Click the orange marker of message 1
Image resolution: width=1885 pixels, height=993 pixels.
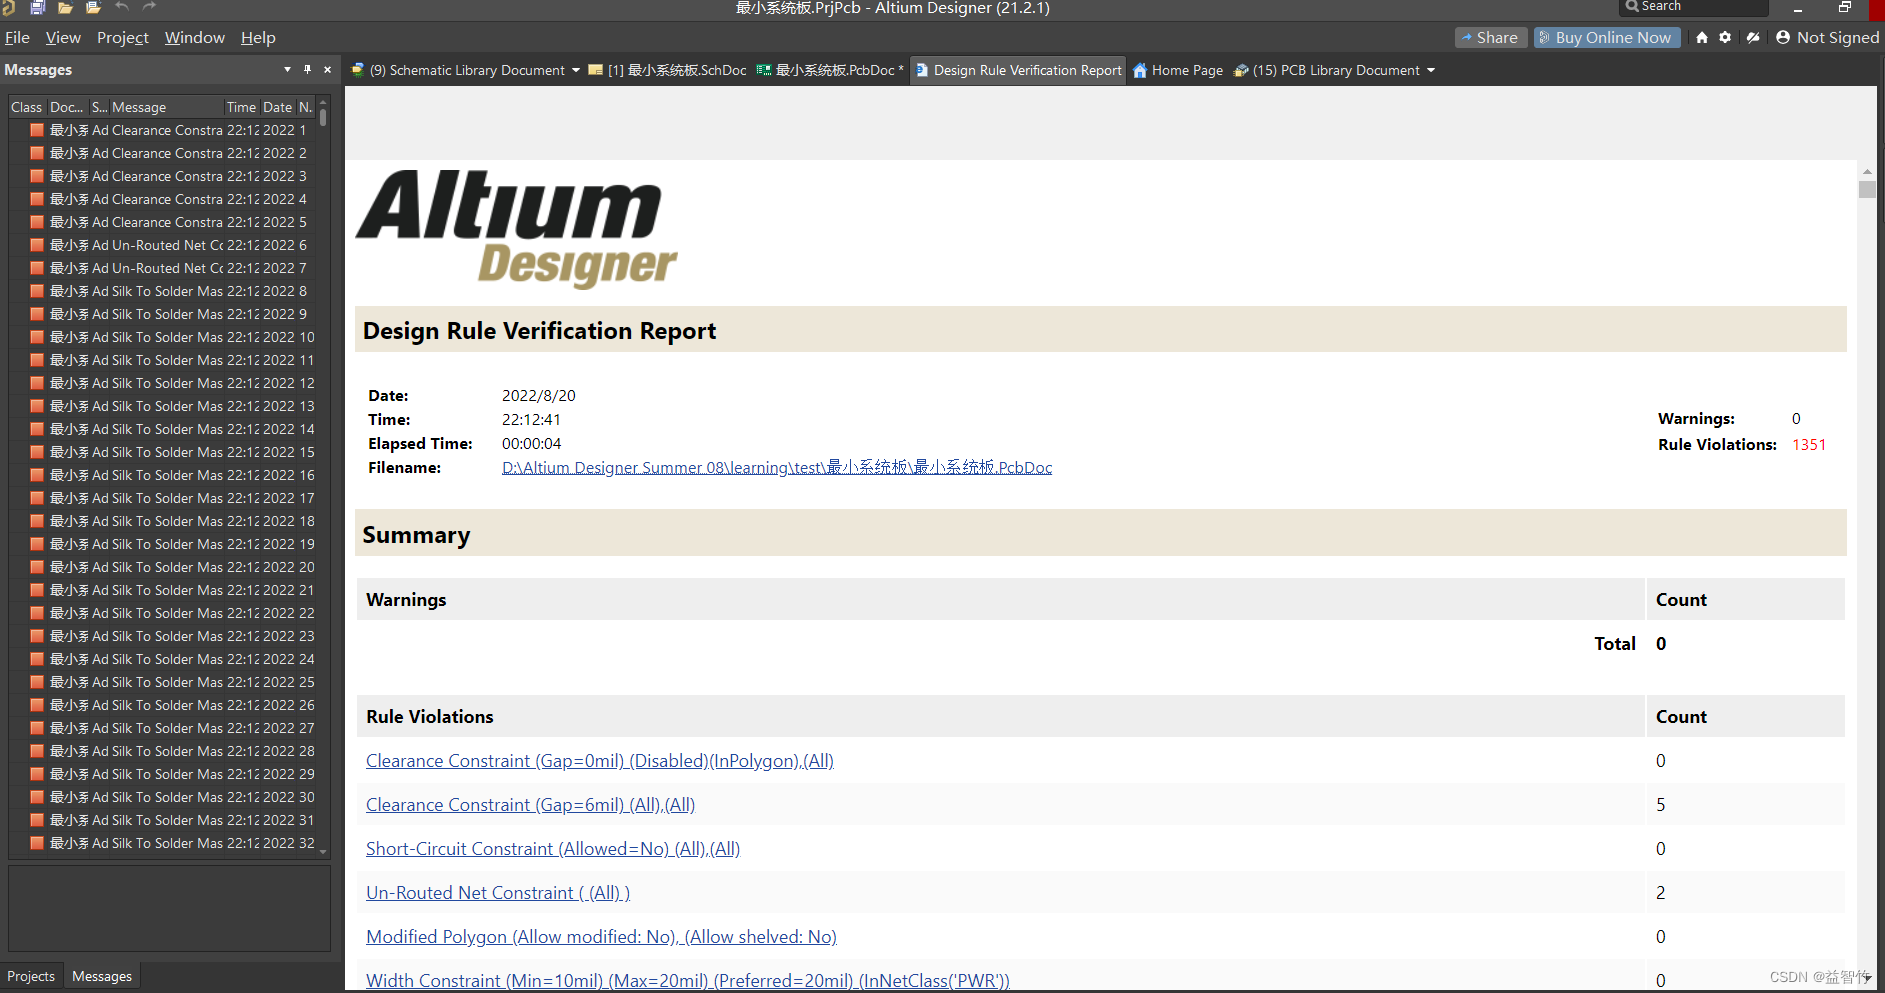click(37, 130)
